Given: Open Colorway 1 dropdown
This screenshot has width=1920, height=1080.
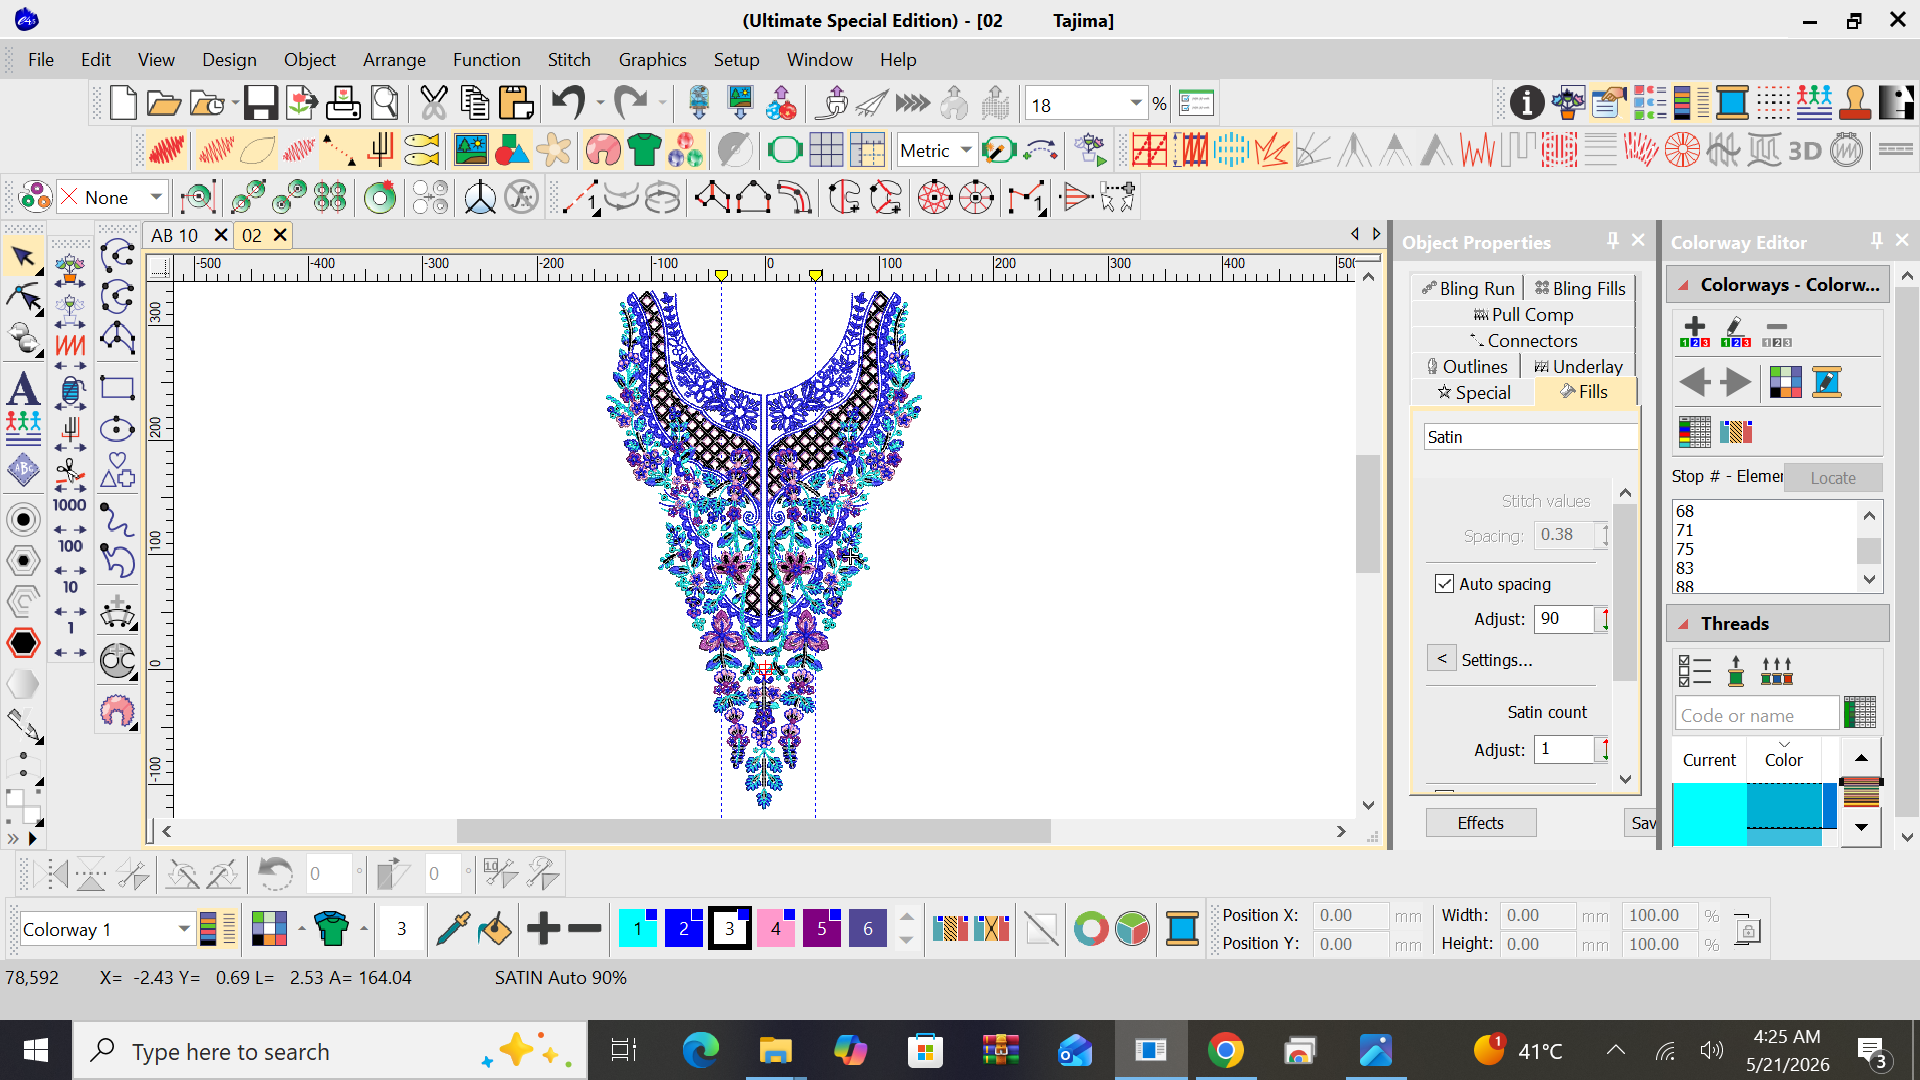Looking at the screenshot, I should pos(184,929).
